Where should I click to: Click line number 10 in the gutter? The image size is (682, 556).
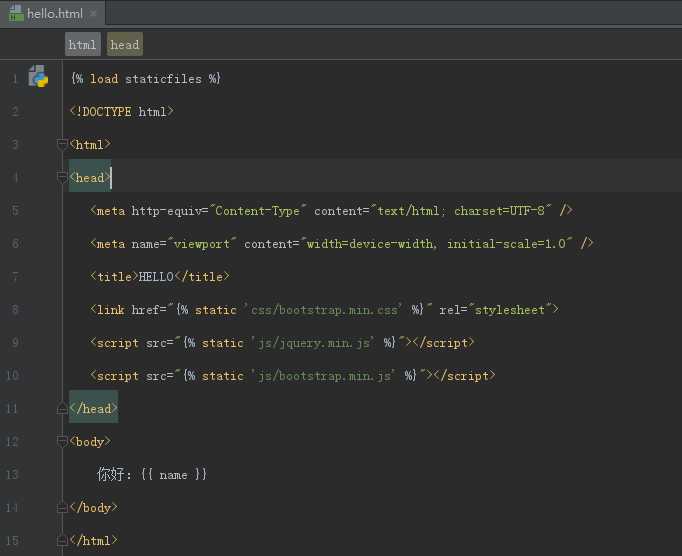coord(12,375)
